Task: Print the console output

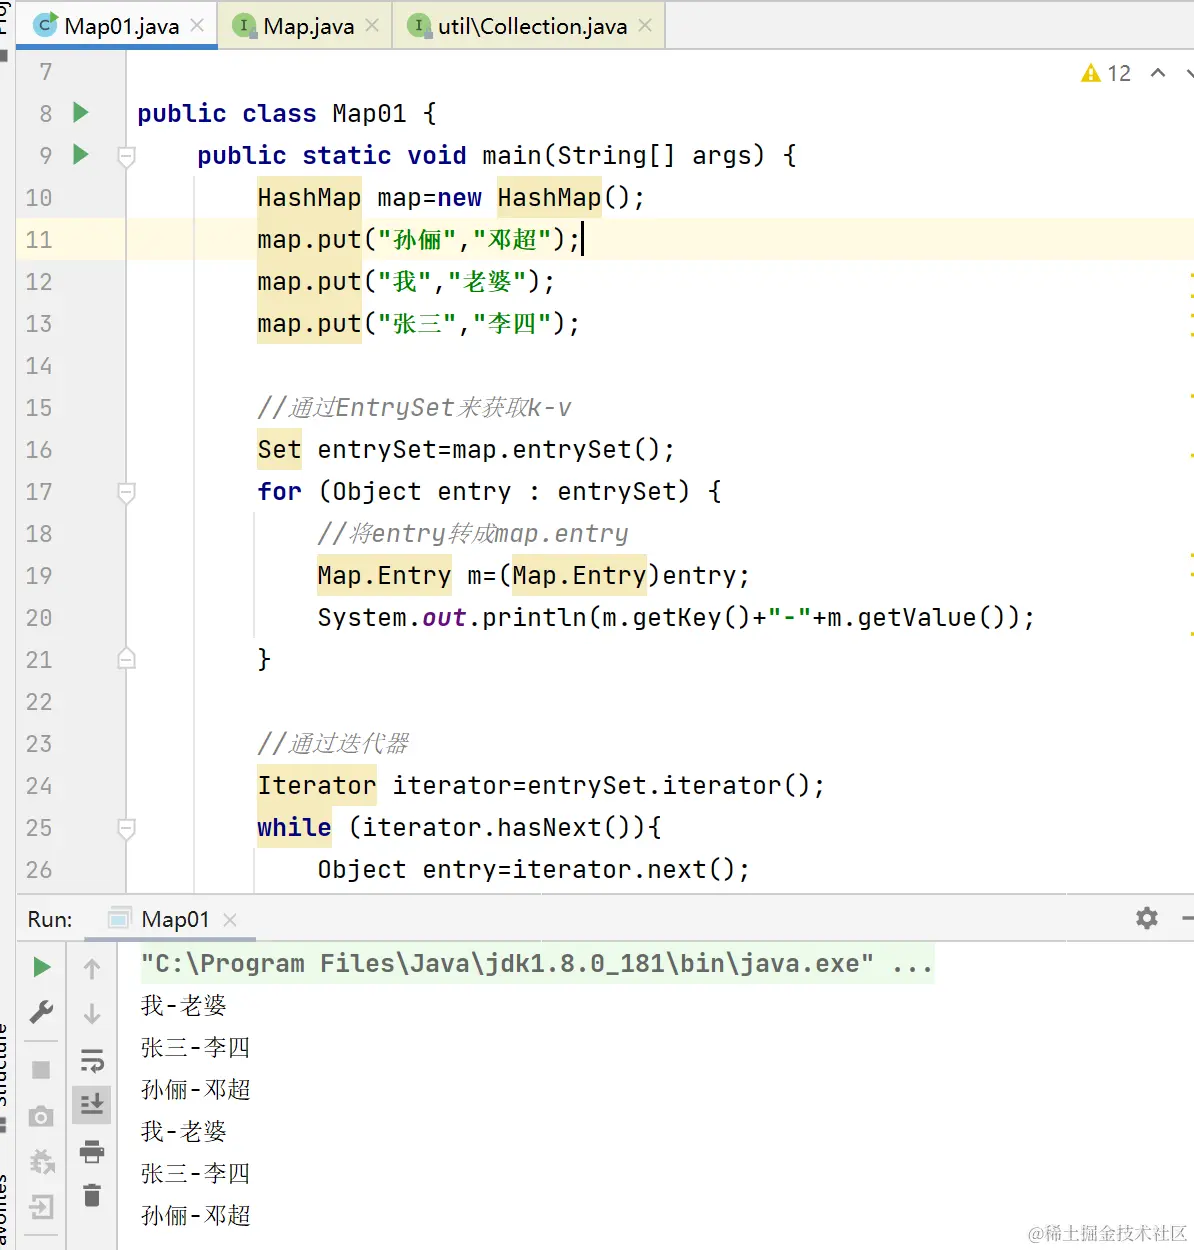Action: tap(92, 1151)
